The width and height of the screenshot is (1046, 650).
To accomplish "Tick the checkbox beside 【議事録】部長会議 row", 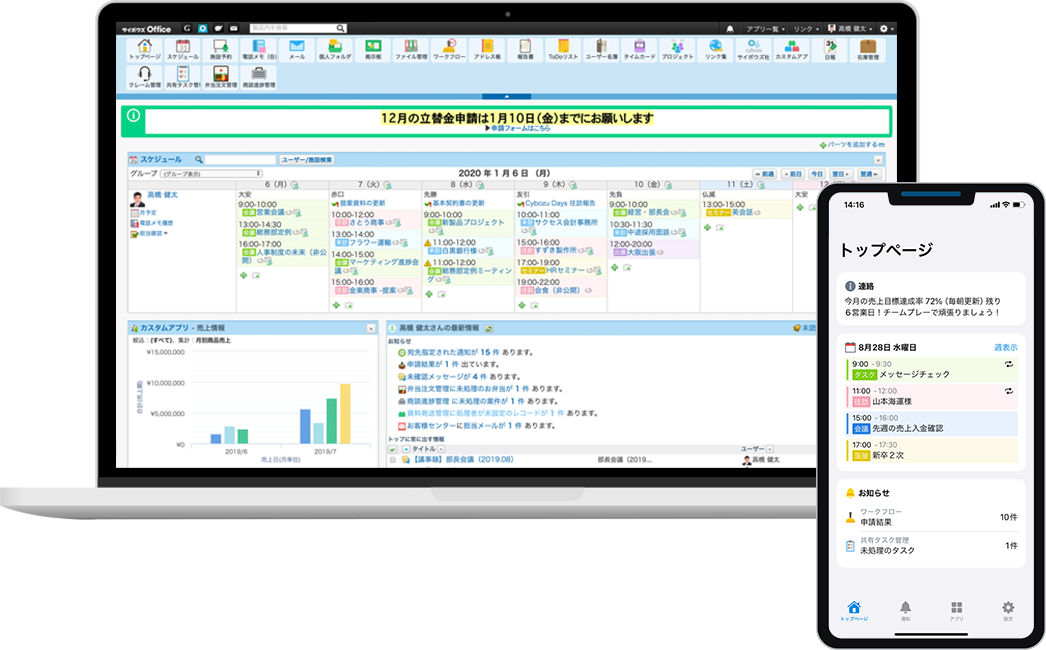I will point(394,461).
